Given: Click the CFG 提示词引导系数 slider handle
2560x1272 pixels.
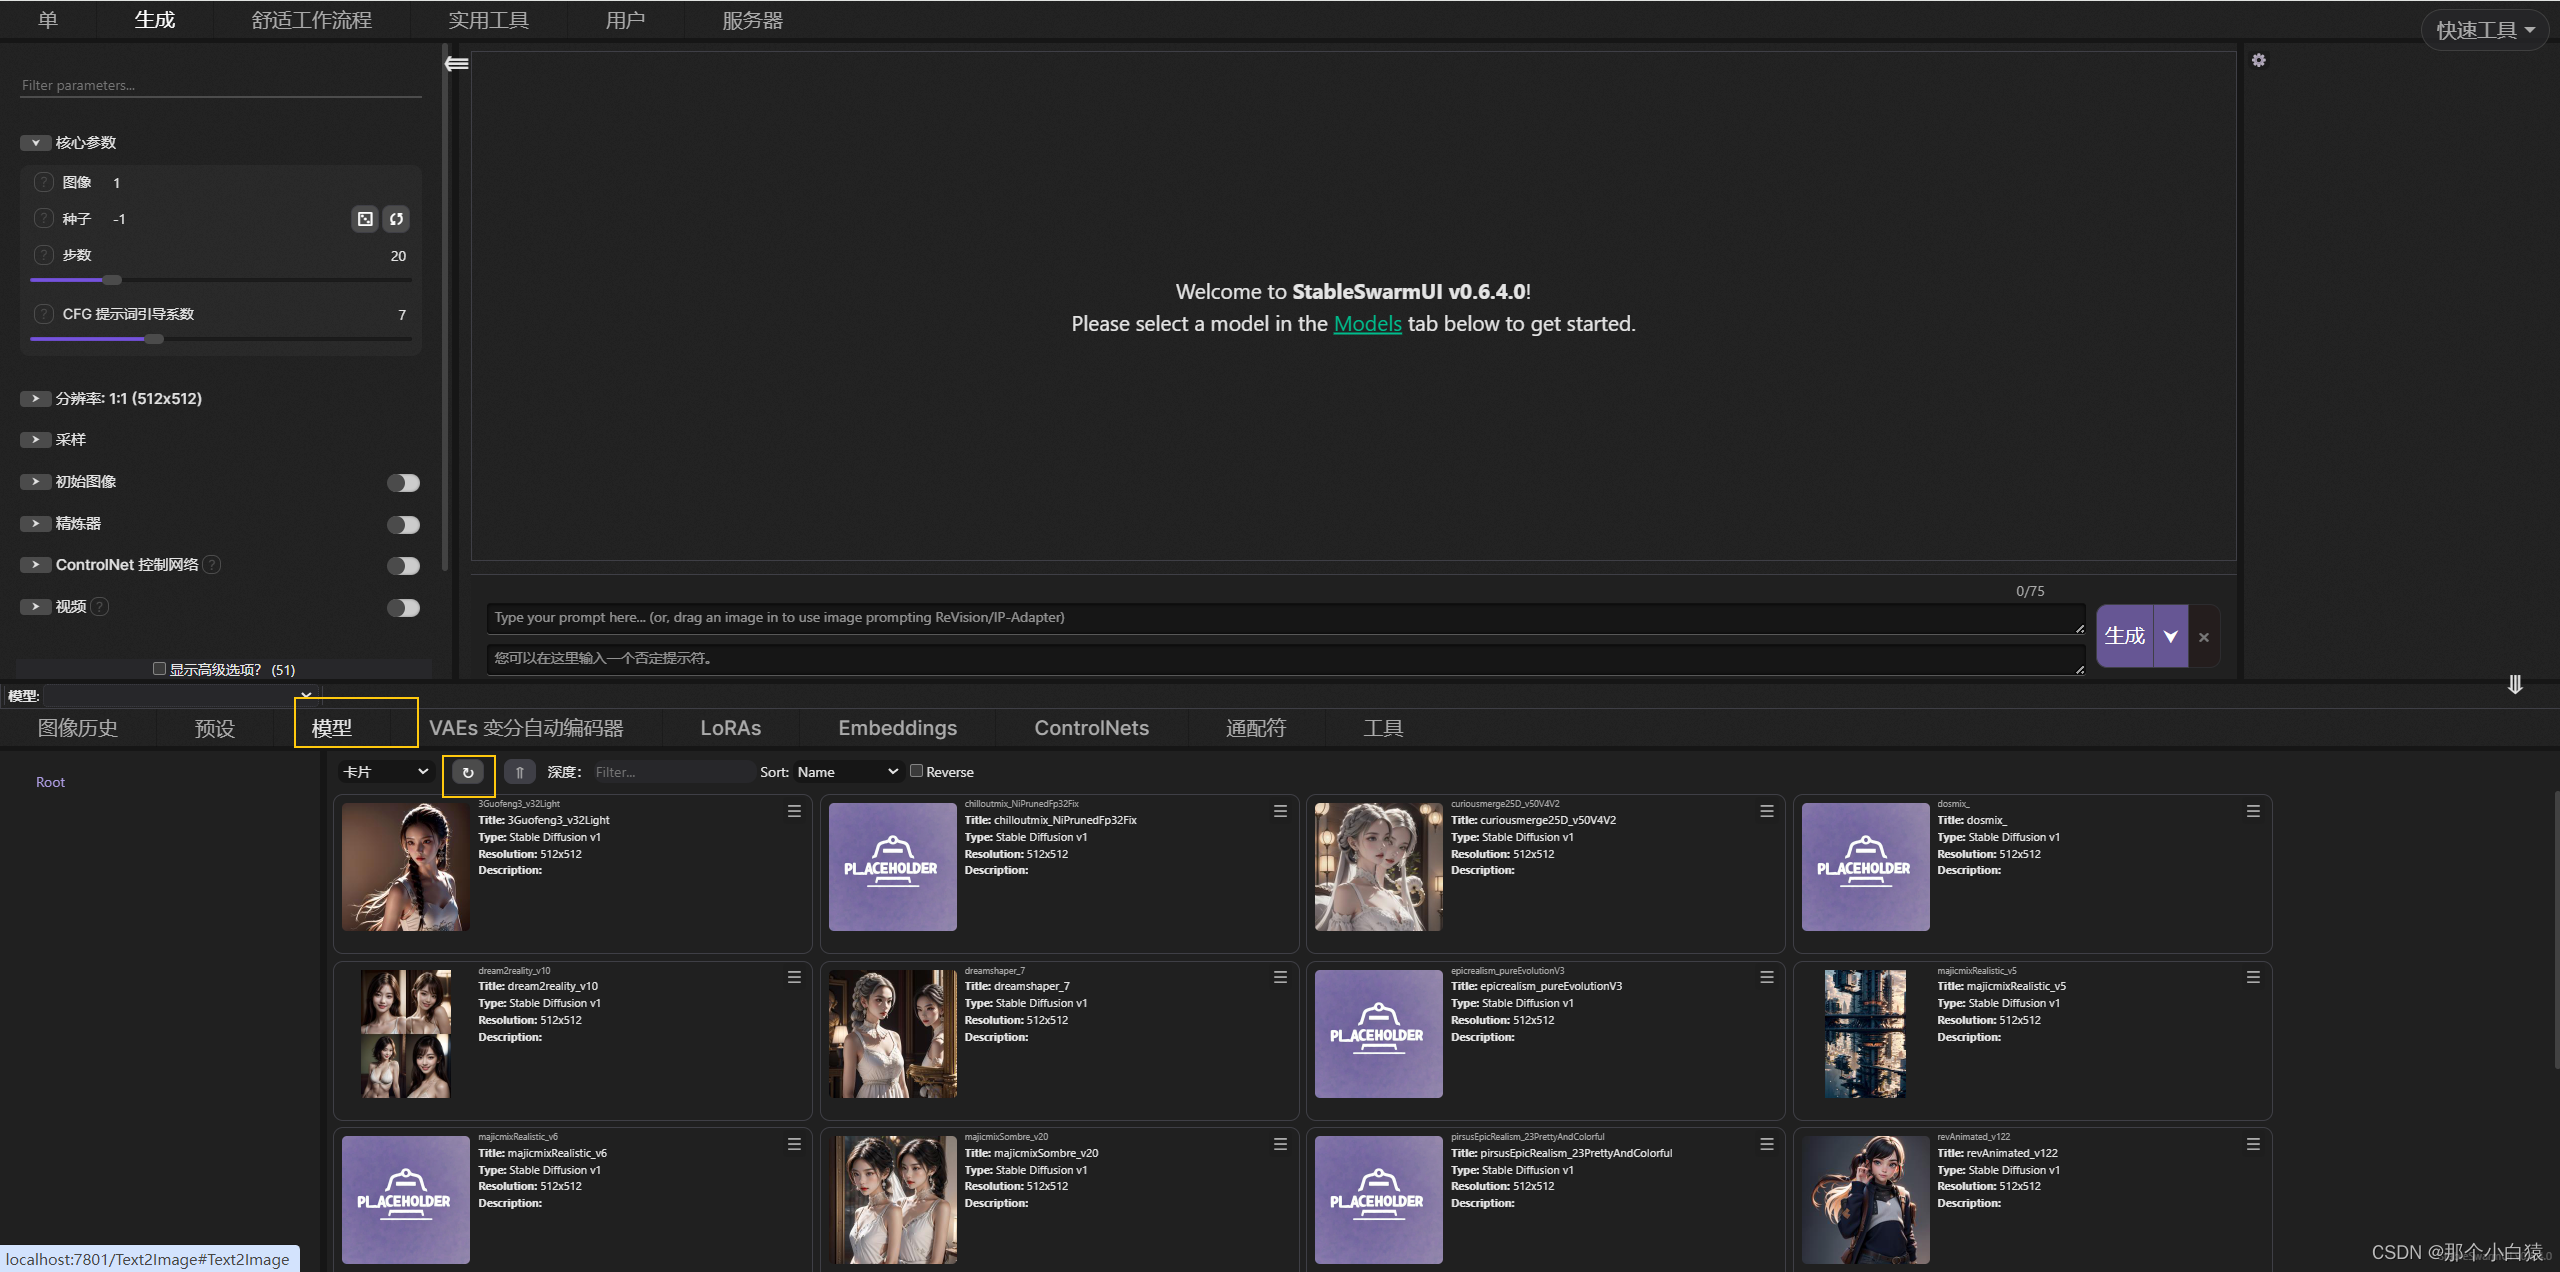Looking at the screenshot, I should click(x=154, y=339).
